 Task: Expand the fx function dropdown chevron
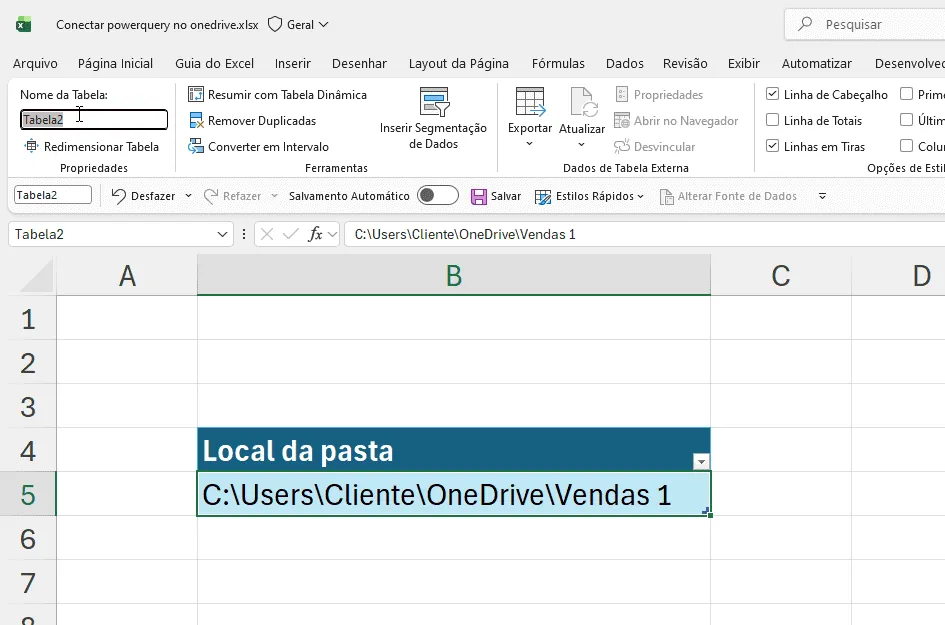[332, 234]
